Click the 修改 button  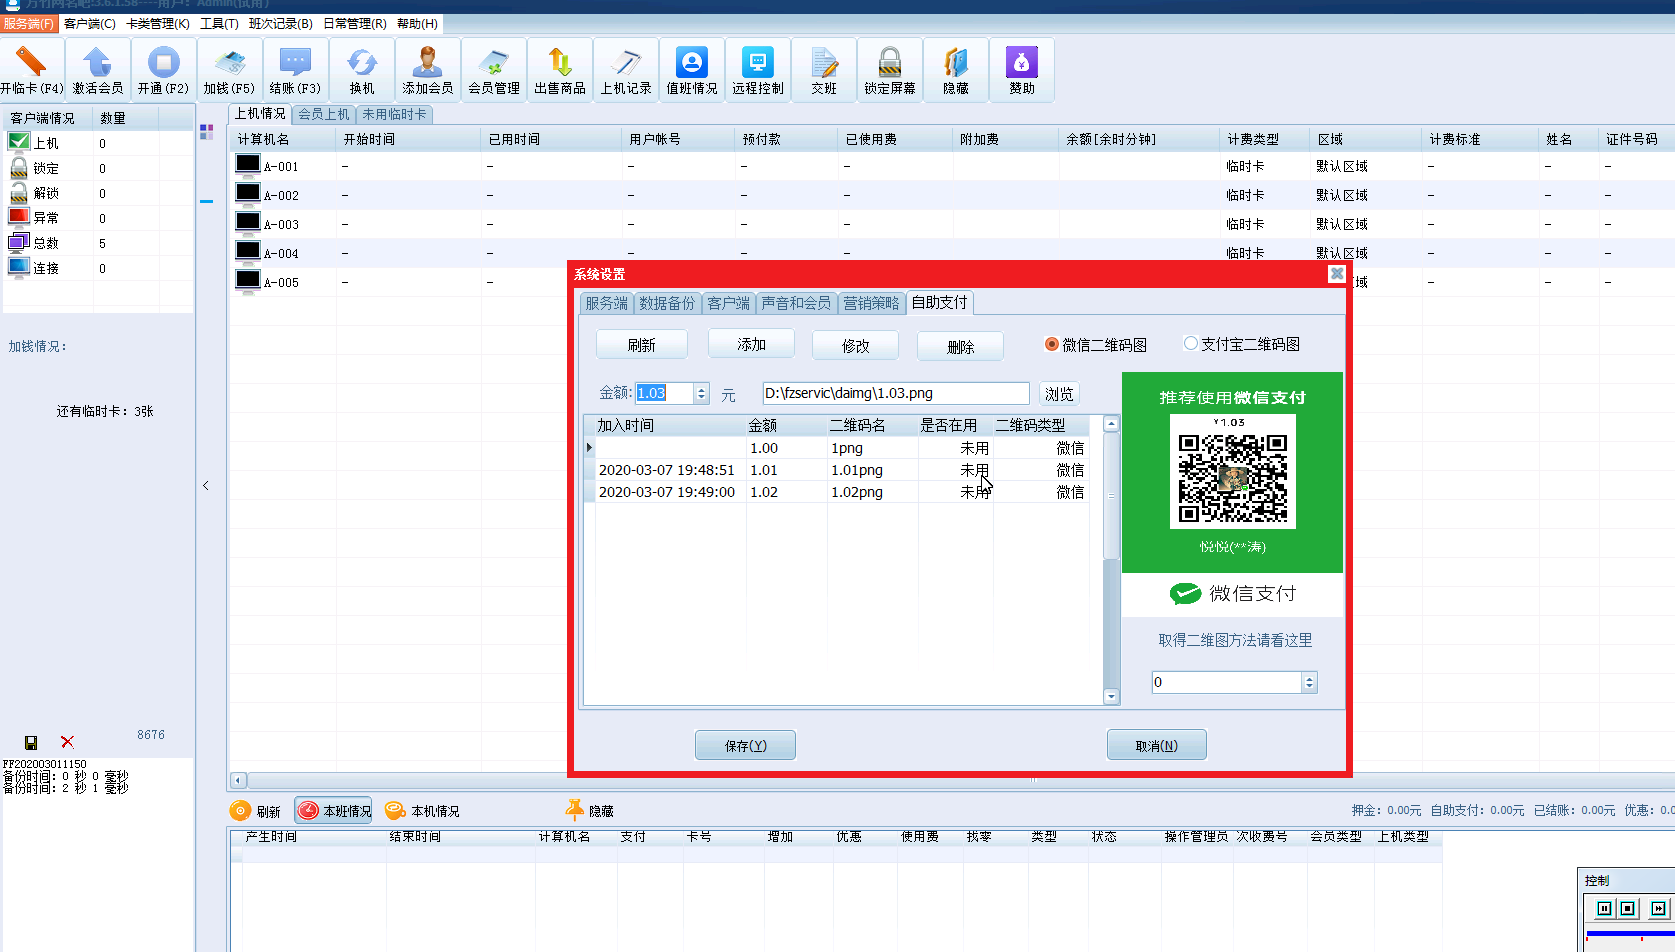coord(855,346)
